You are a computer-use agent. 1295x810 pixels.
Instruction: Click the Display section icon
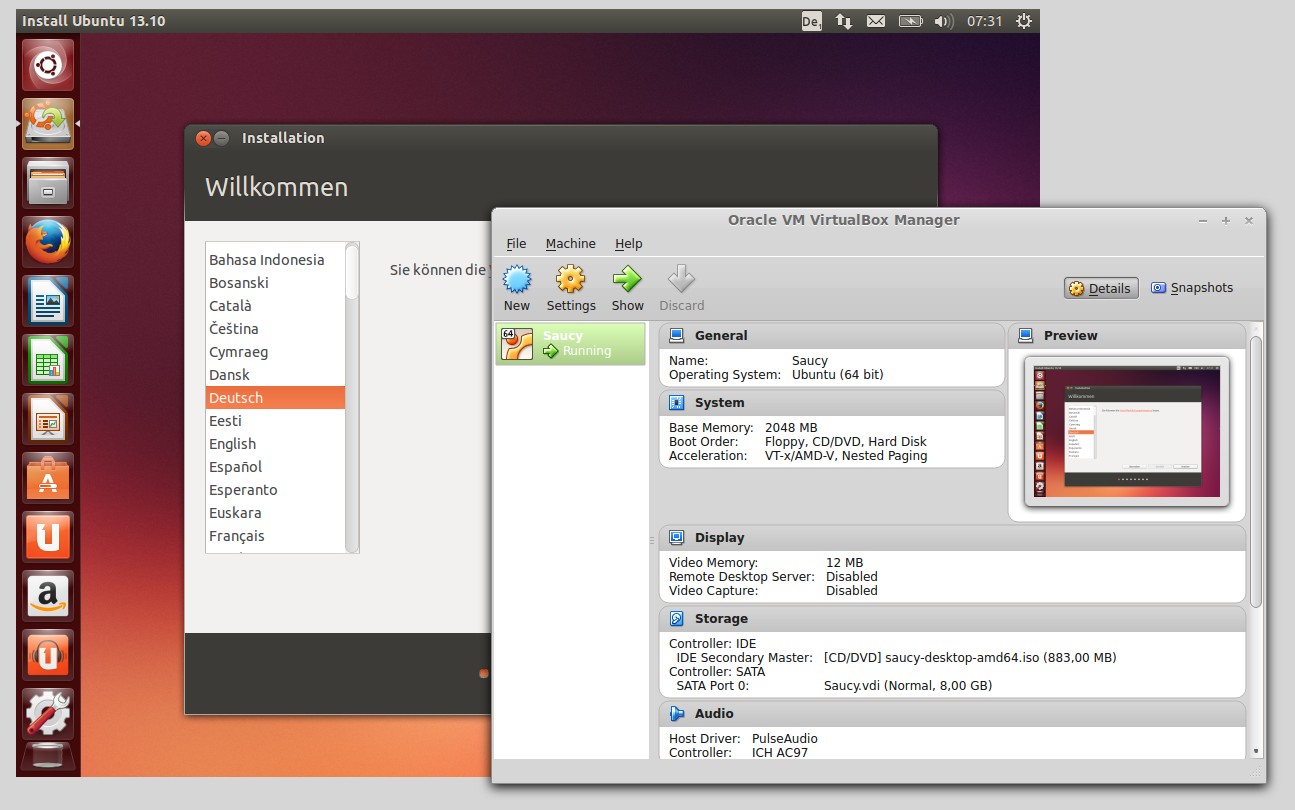pos(677,538)
